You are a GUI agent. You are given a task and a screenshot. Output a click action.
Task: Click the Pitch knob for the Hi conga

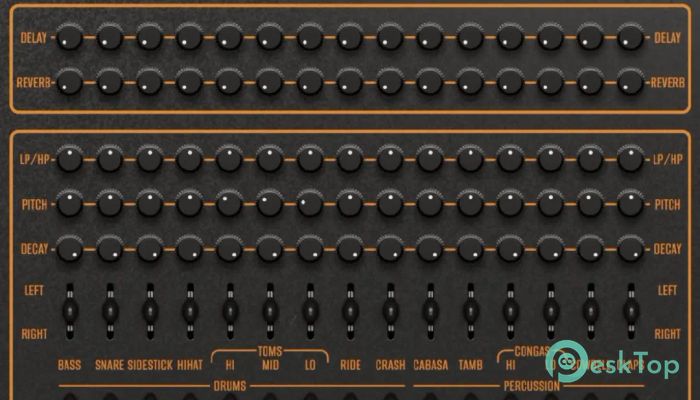[509, 203]
